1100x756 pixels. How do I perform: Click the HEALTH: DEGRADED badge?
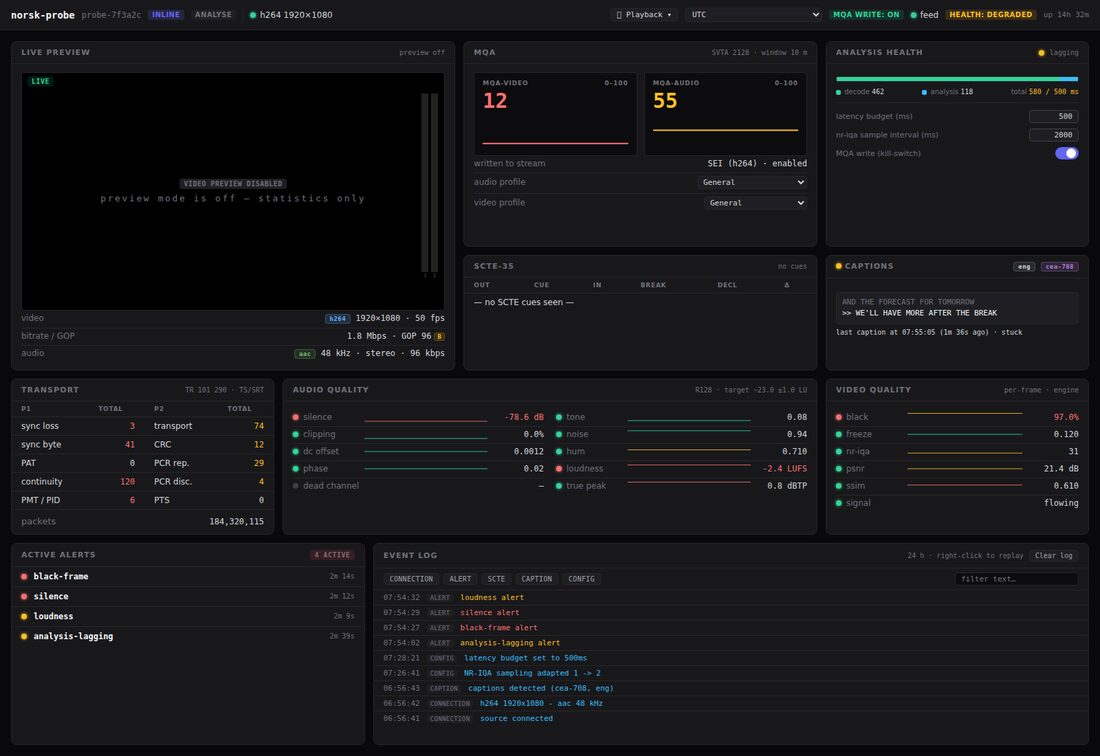coord(991,15)
